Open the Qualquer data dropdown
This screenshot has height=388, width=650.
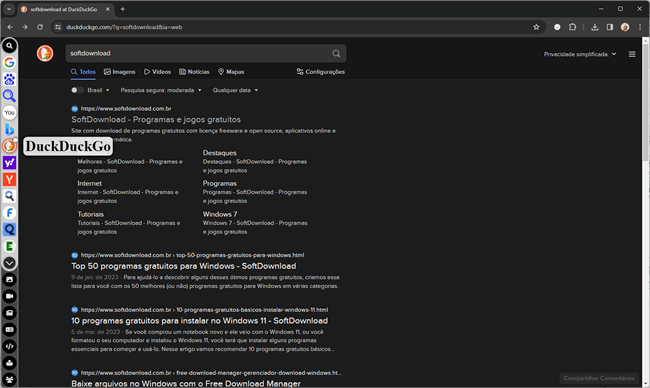pos(235,90)
